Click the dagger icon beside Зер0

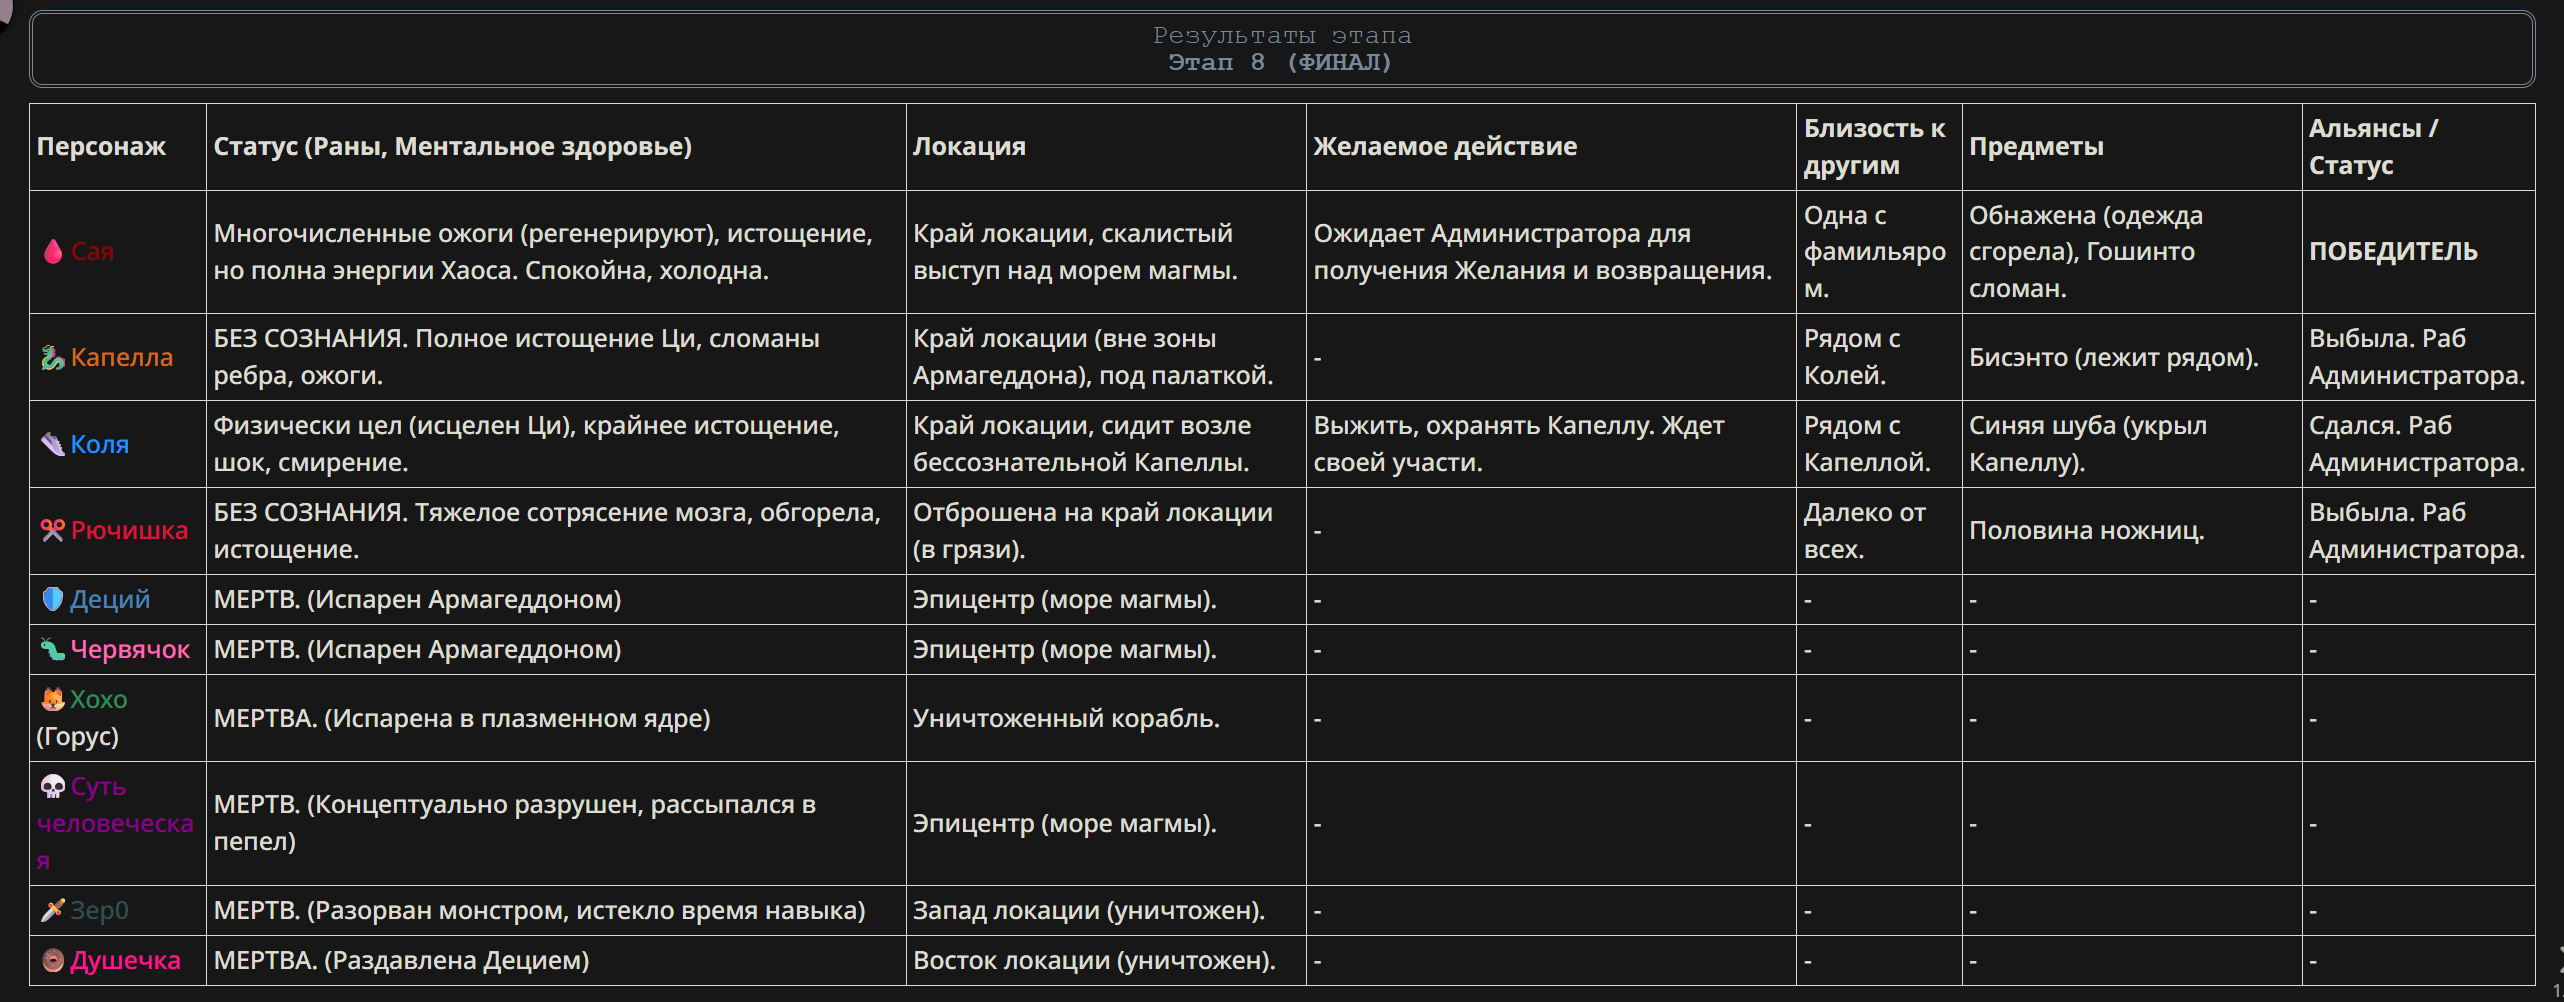pyautogui.click(x=53, y=910)
